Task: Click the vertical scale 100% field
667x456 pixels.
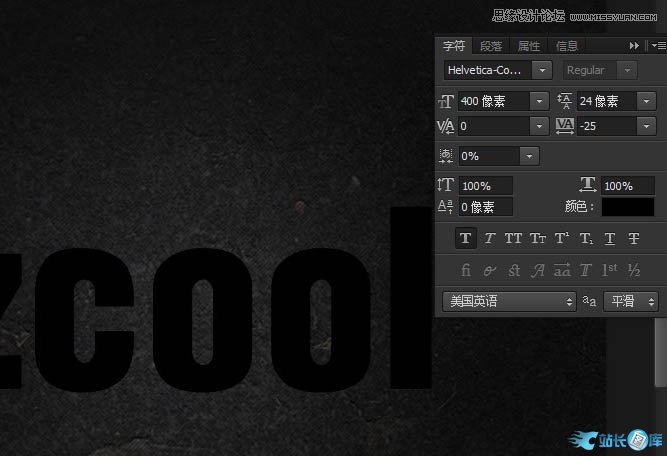Action: 486,186
